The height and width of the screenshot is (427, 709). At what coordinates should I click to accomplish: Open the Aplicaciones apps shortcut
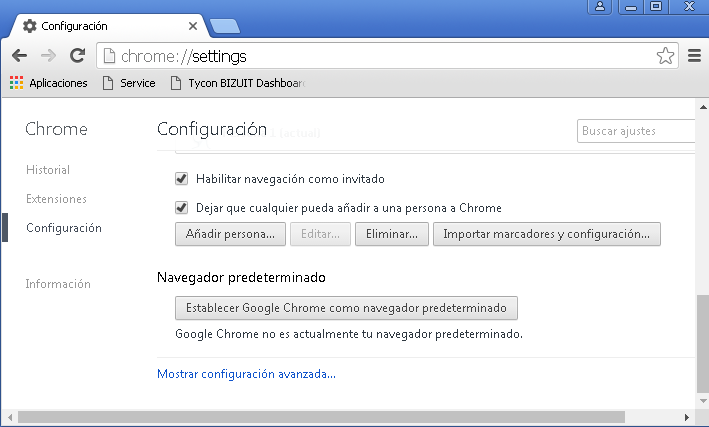pos(48,83)
